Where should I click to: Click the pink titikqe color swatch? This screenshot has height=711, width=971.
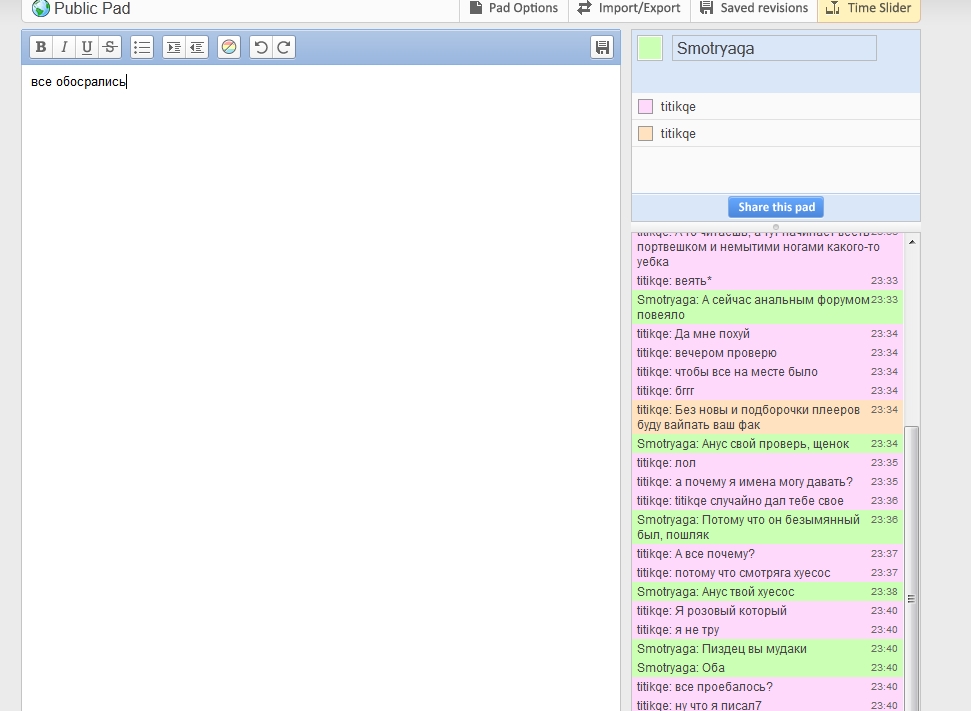pos(645,107)
